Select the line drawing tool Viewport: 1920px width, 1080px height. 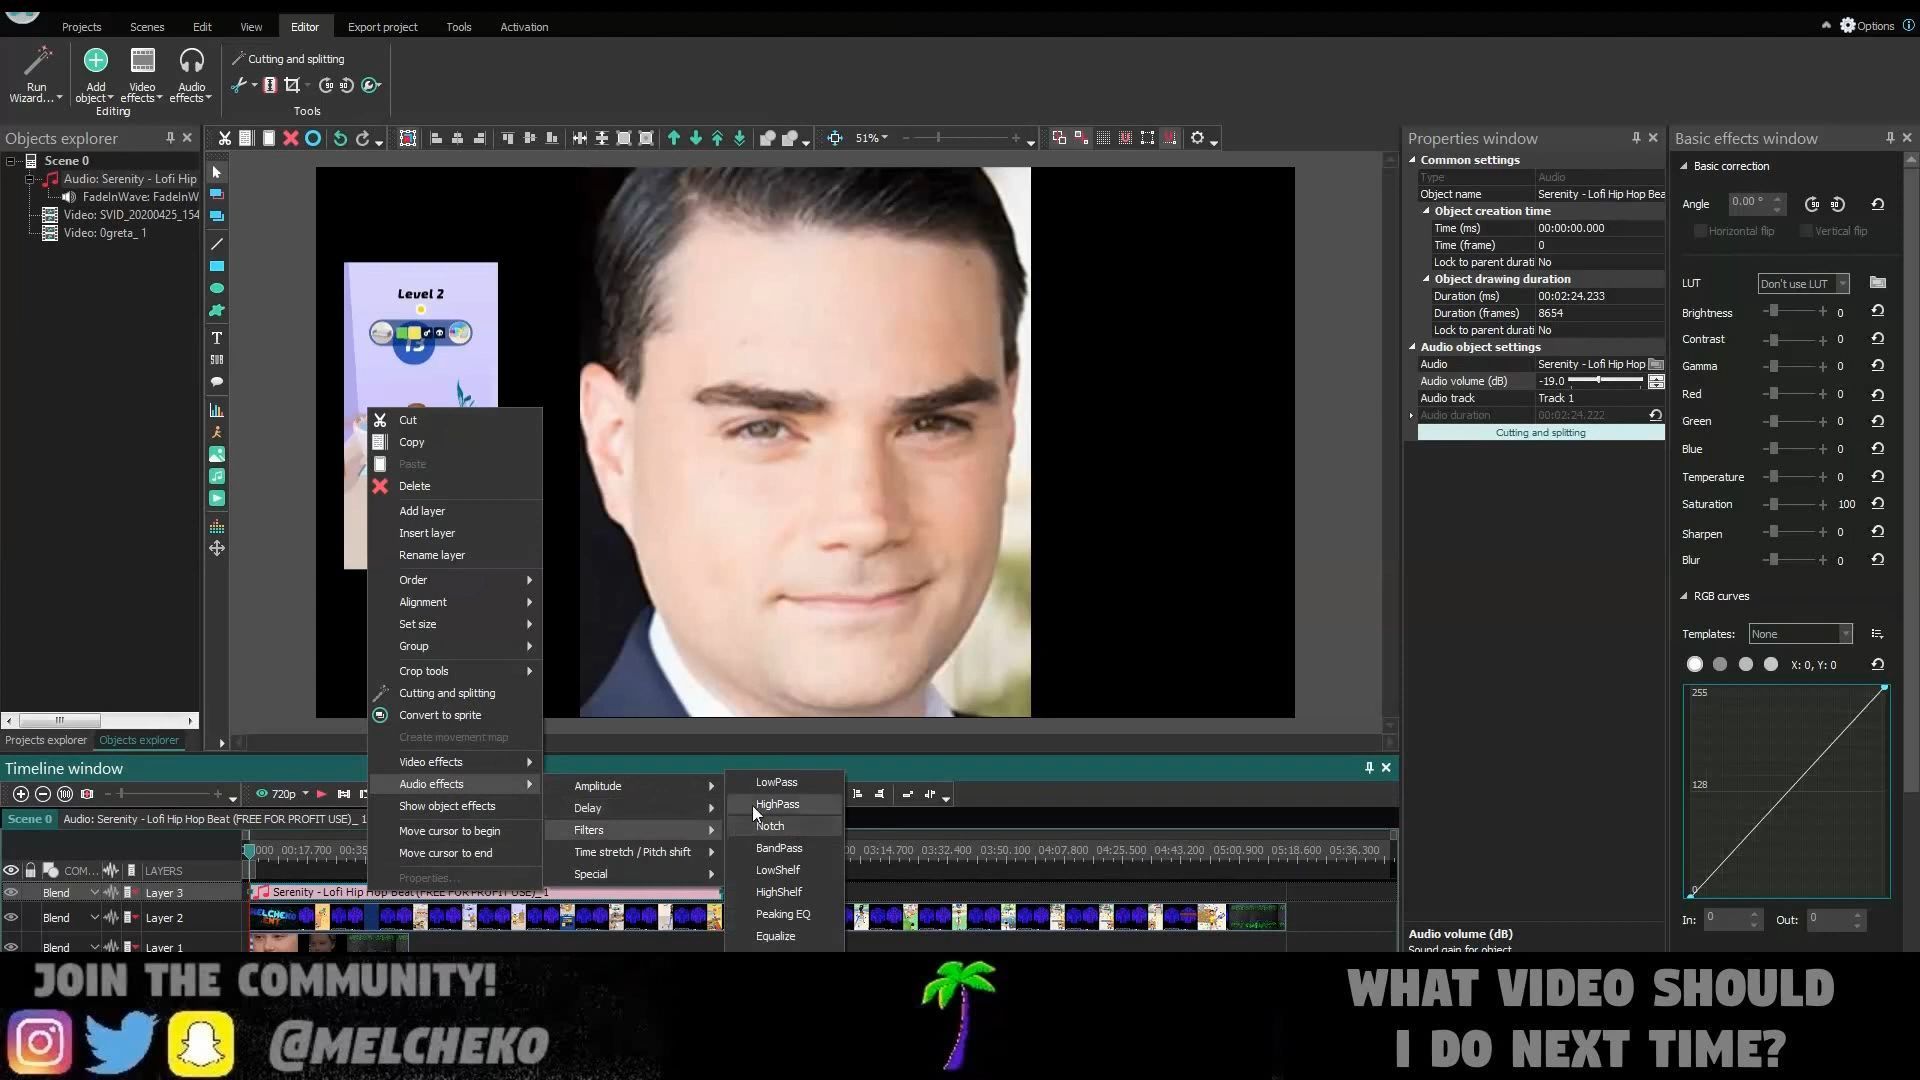click(x=216, y=244)
